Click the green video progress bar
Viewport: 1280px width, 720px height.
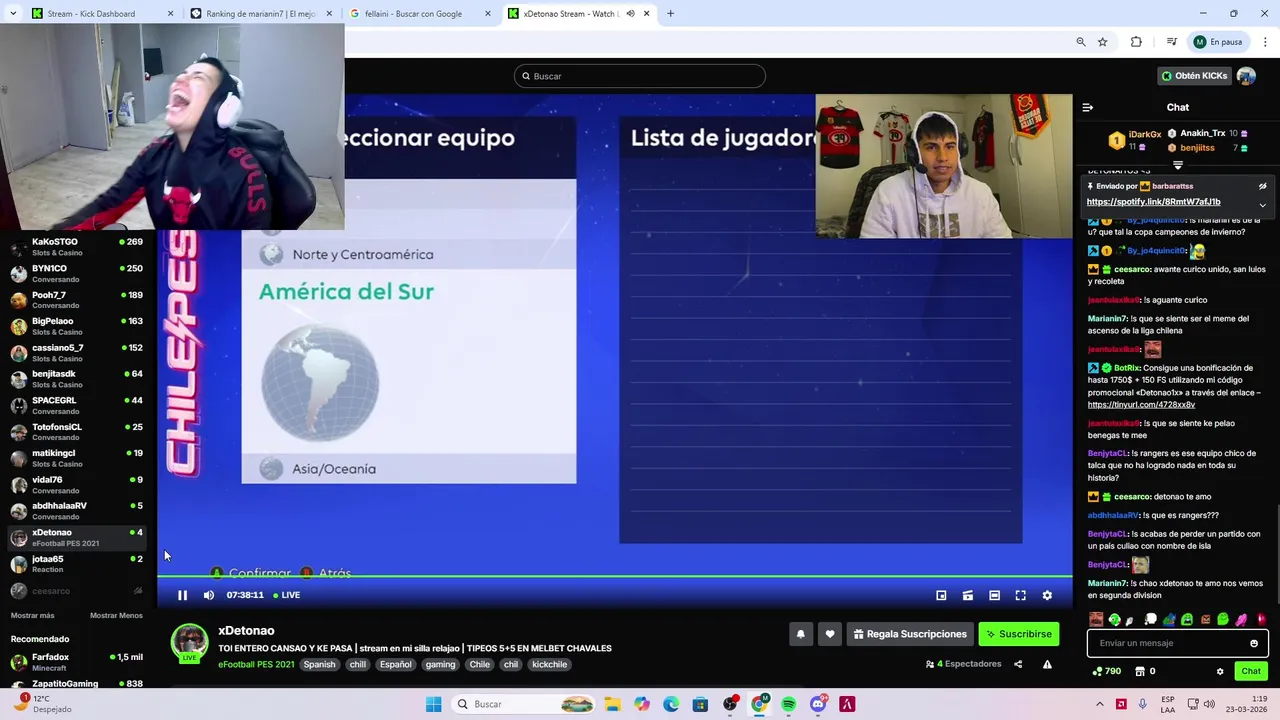click(615, 576)
